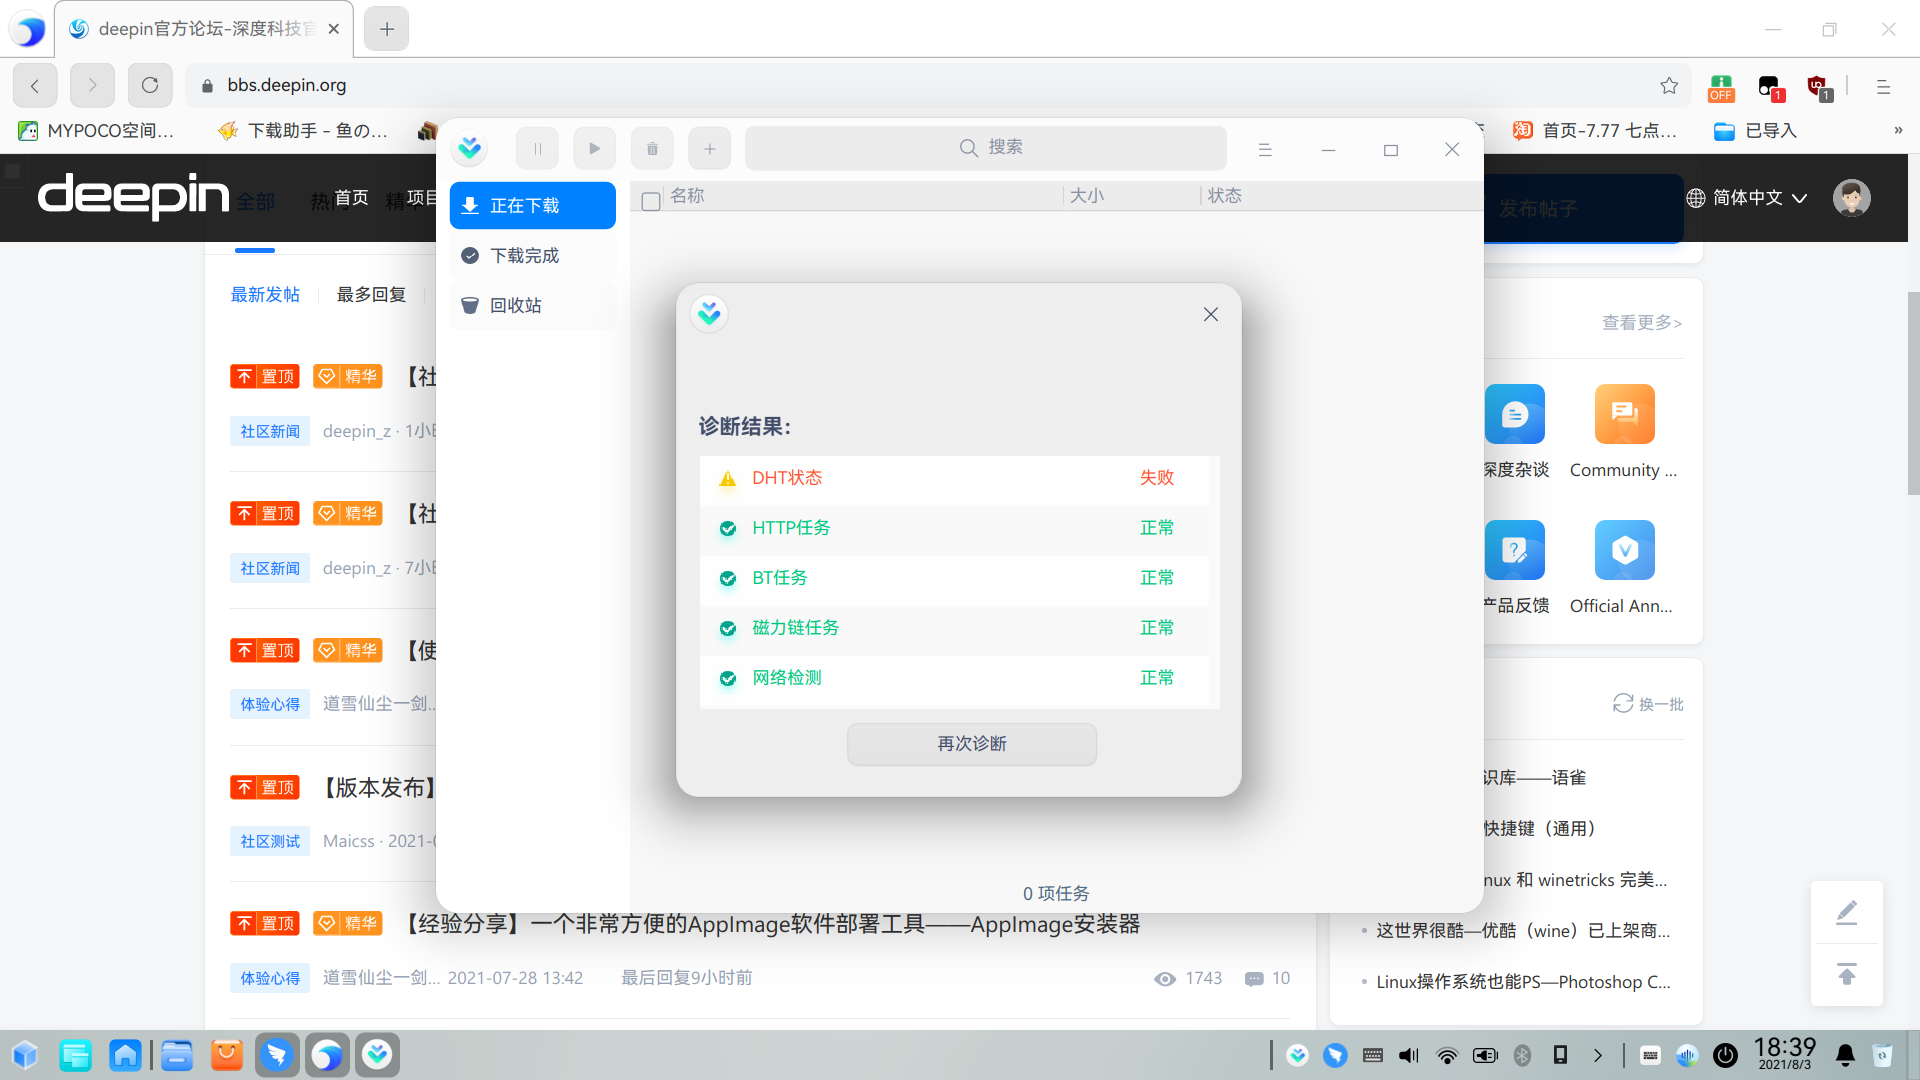Click the delete task trash icon
1920x1080 pixels.
pyautogui.click(x=652, y=149)
